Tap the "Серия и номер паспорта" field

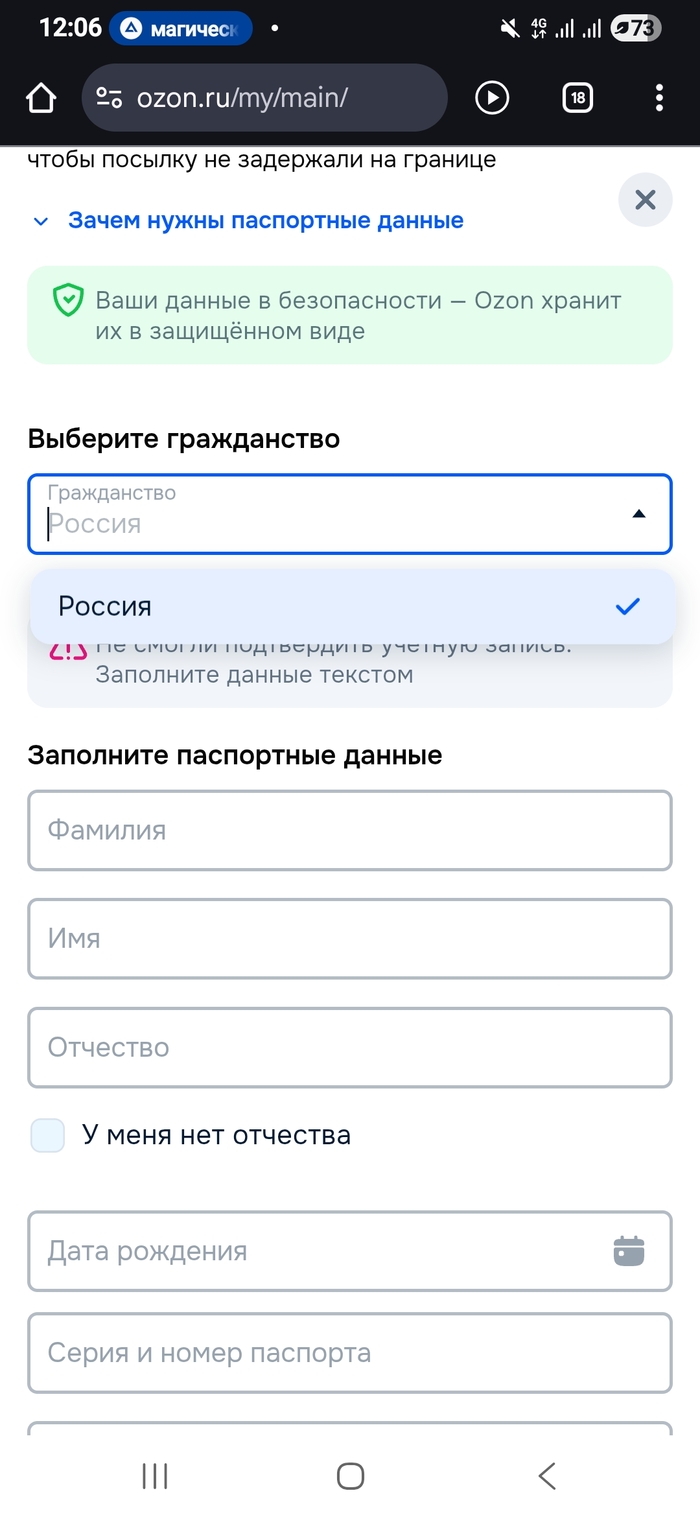tap(350, 1354)
